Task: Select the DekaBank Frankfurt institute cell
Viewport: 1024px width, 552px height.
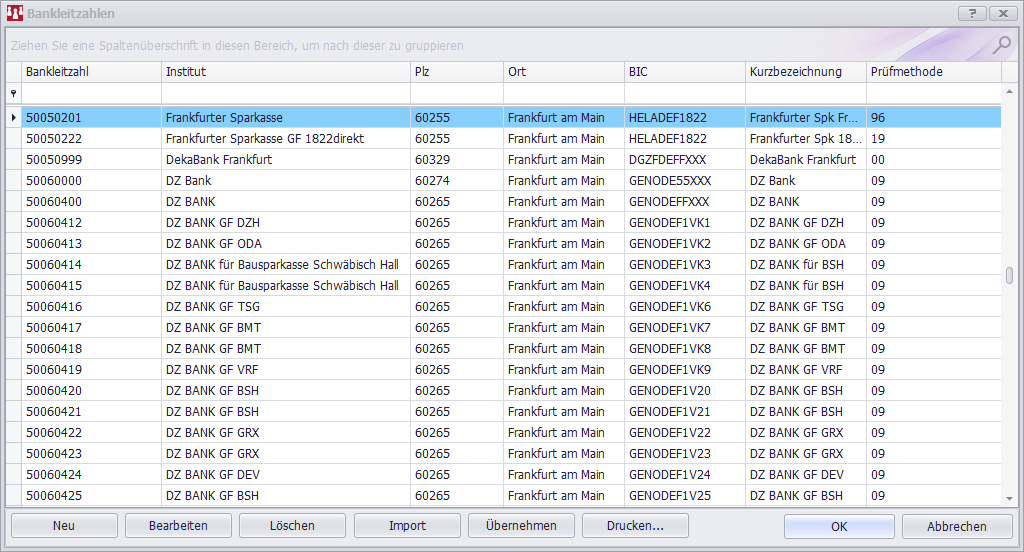Action: point(286,159)
